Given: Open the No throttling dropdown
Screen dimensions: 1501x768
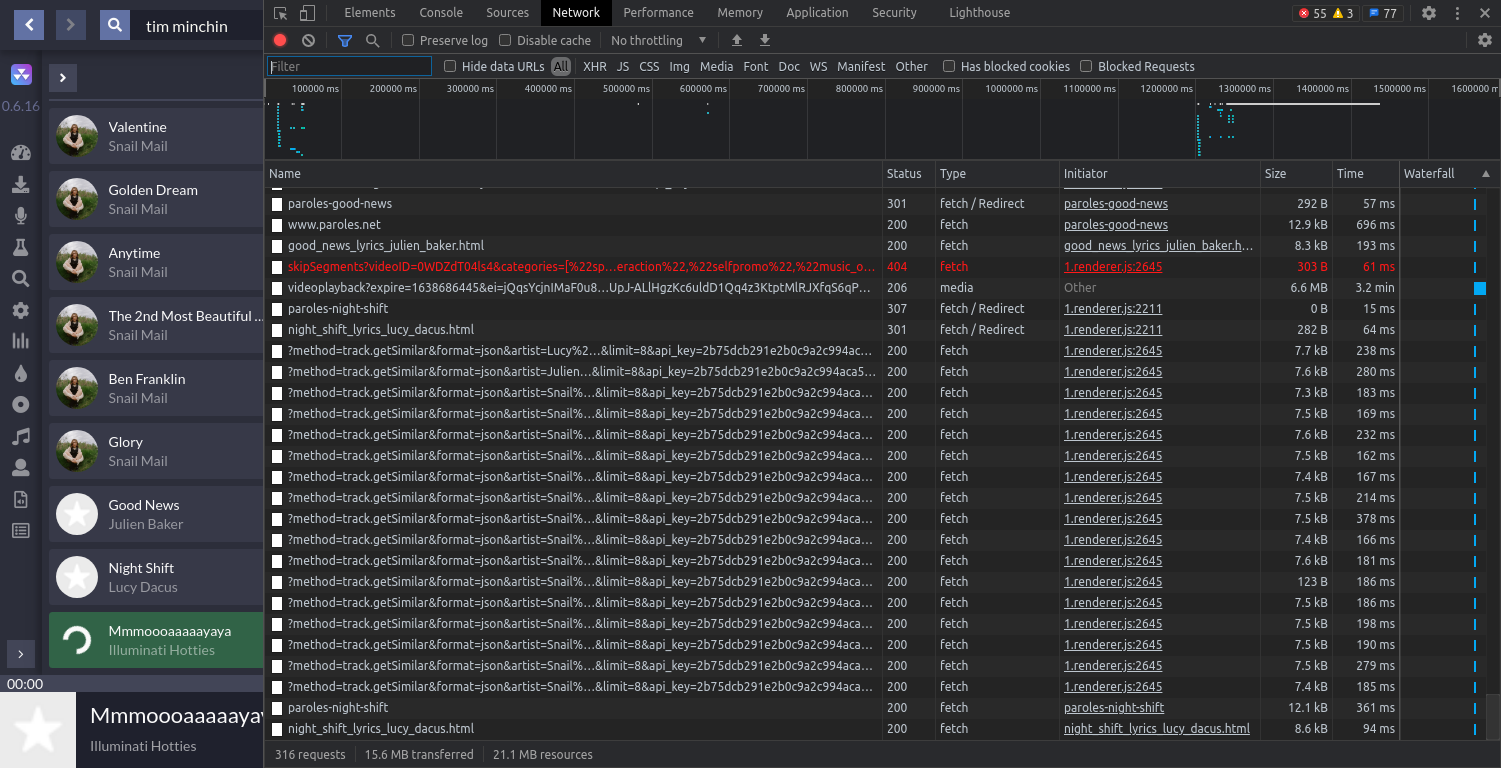Looking at the screenshot, I should point(658,40).
